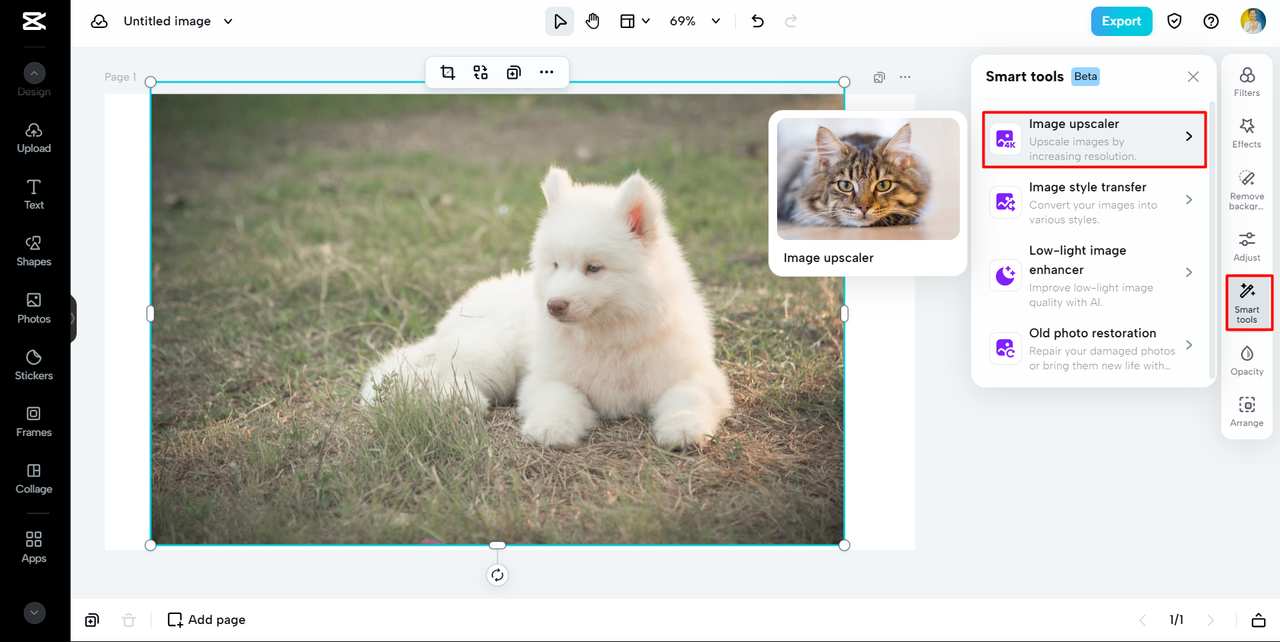The image size is (1280, 642).
Task: Click the cloud save status icon
Action: coord(99,21)
